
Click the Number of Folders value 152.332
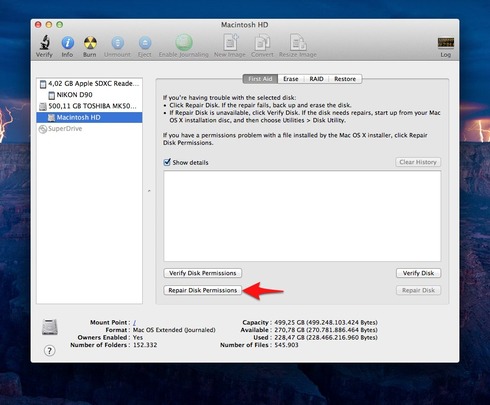145,345
